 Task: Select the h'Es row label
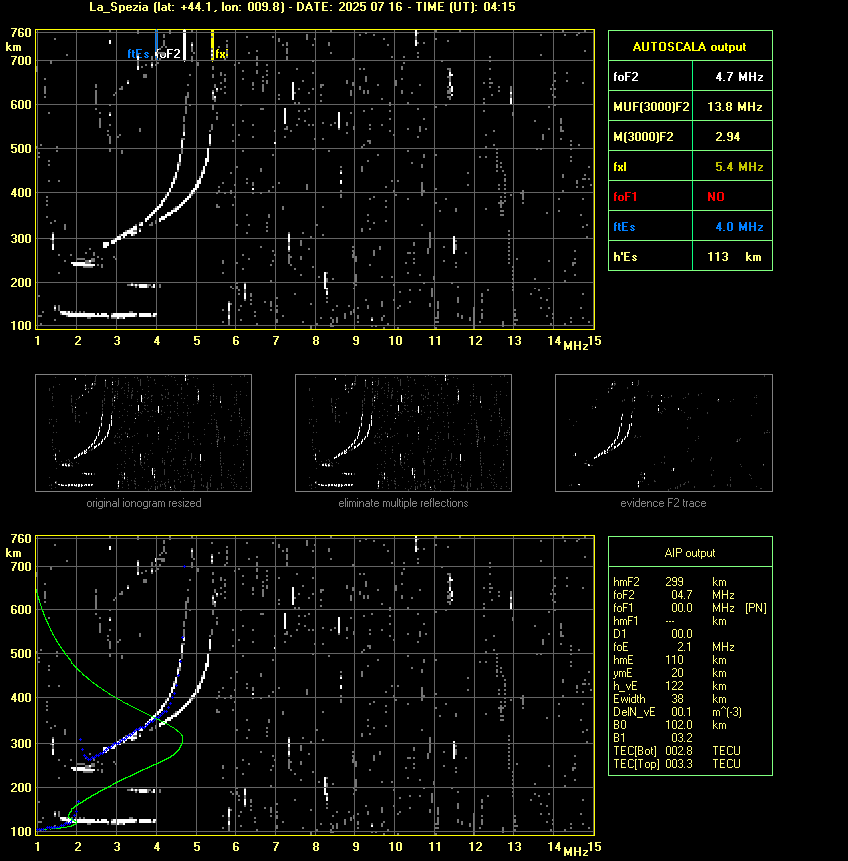[x=624, y=257]
